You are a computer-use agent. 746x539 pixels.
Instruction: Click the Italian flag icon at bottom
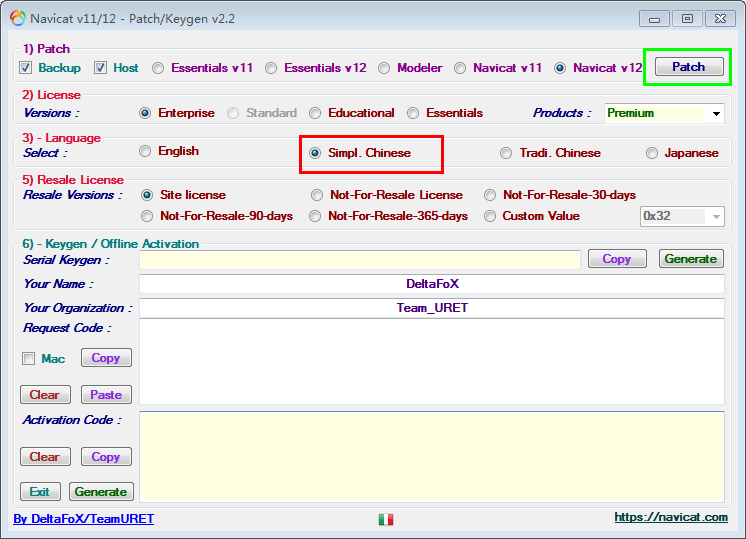(386, 519)
